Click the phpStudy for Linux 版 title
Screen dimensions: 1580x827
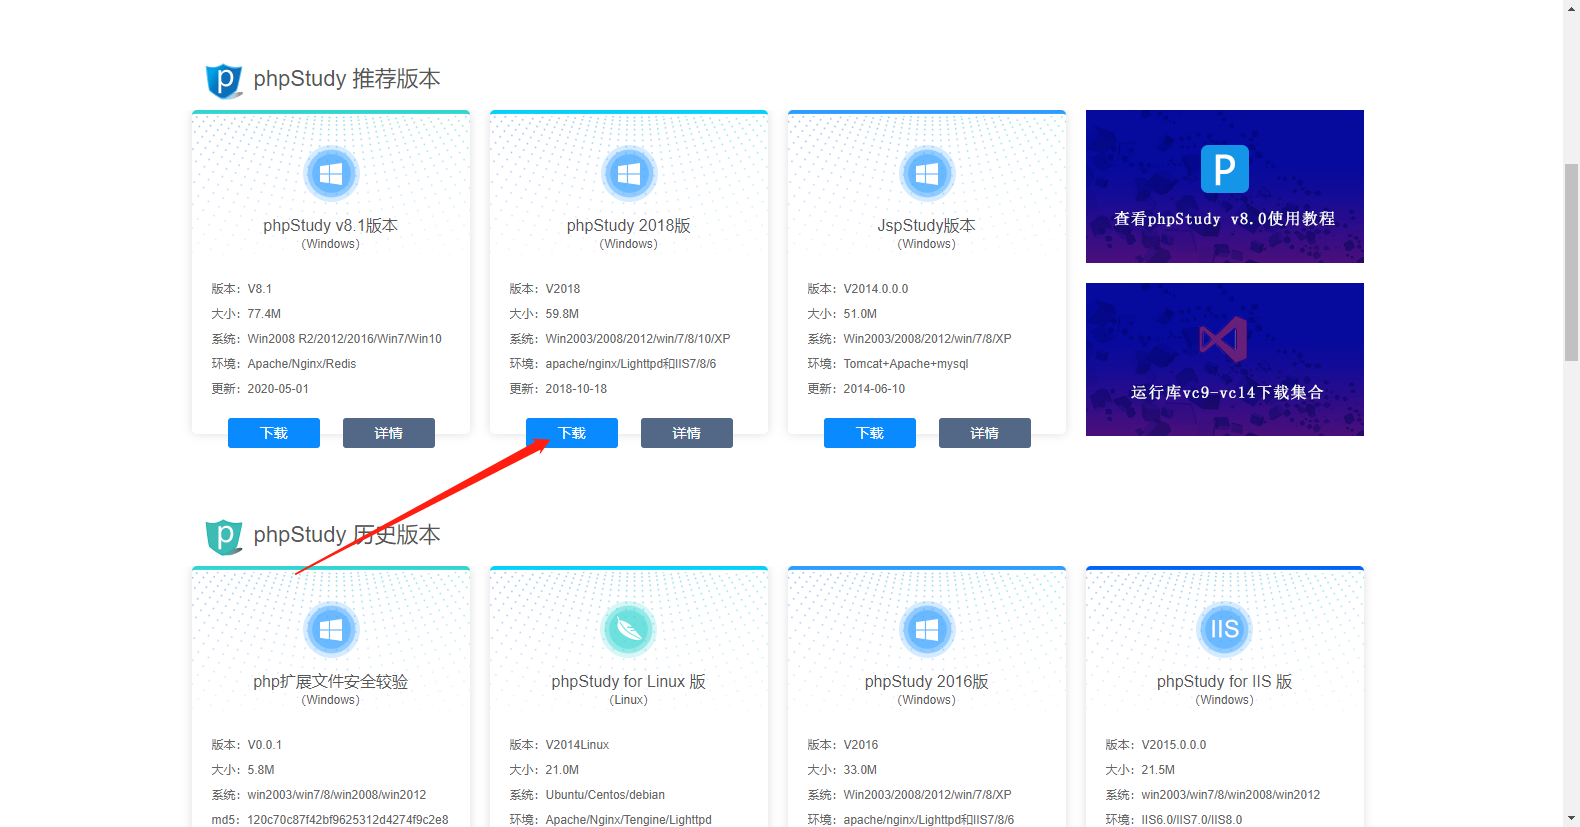[629, 682]
